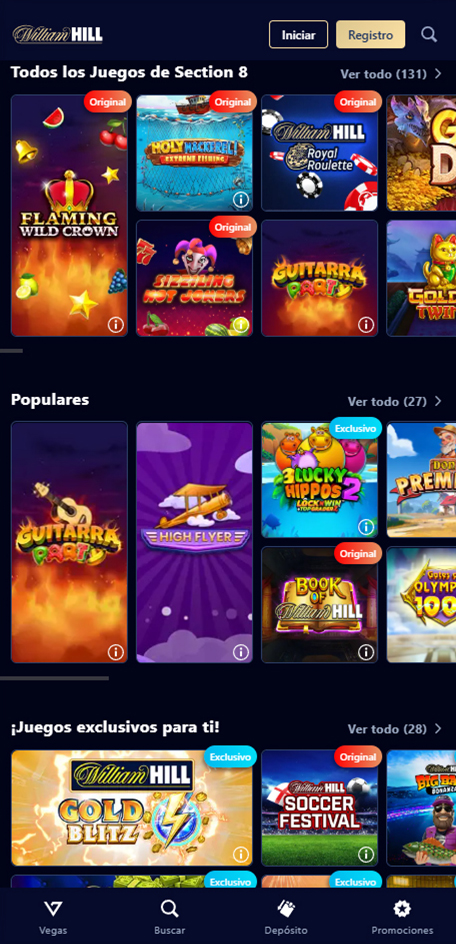456x944 pixels.
Task: Expand Ver todo (27) in Populares
Action: 395,401
